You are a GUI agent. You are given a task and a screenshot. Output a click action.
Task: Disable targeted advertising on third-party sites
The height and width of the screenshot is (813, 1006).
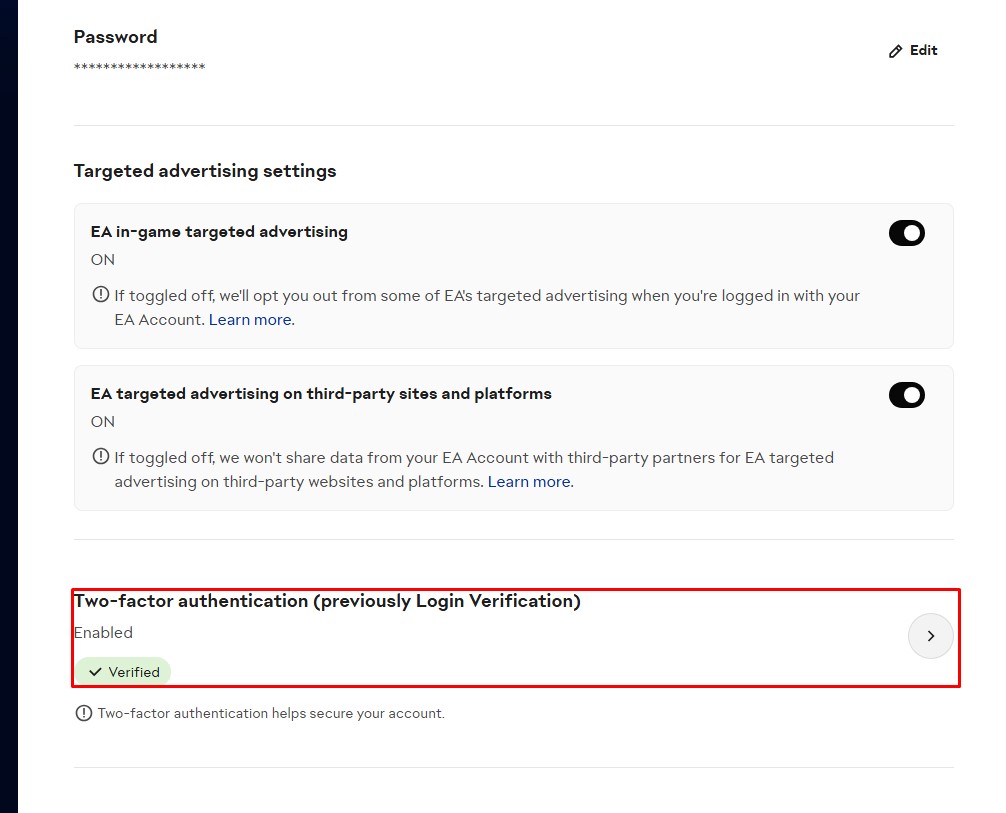(906, 395)
